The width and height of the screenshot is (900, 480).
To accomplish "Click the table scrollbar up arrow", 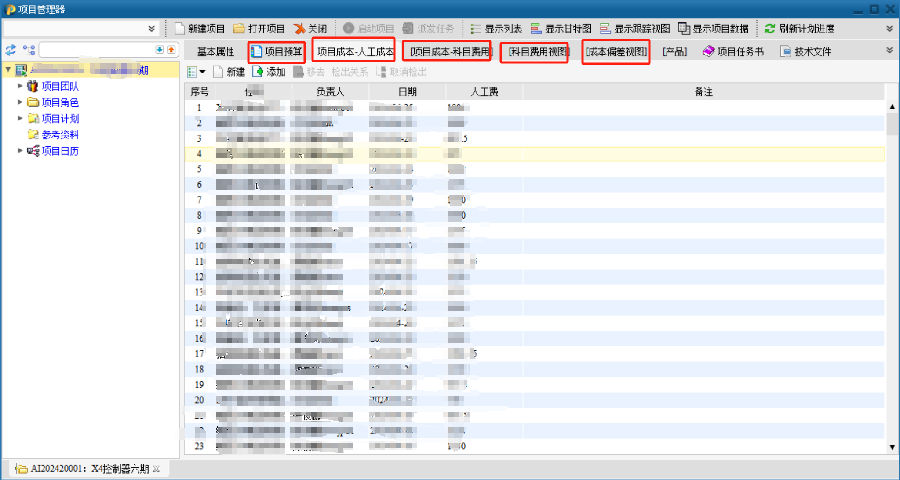I will click(892, 106).
